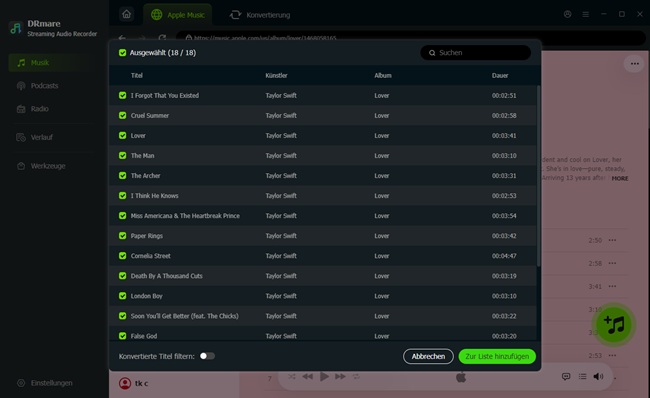Click the music.apple.com URL bar
Viewport: 650px width, 398px height.
click(x=410, y=38)
